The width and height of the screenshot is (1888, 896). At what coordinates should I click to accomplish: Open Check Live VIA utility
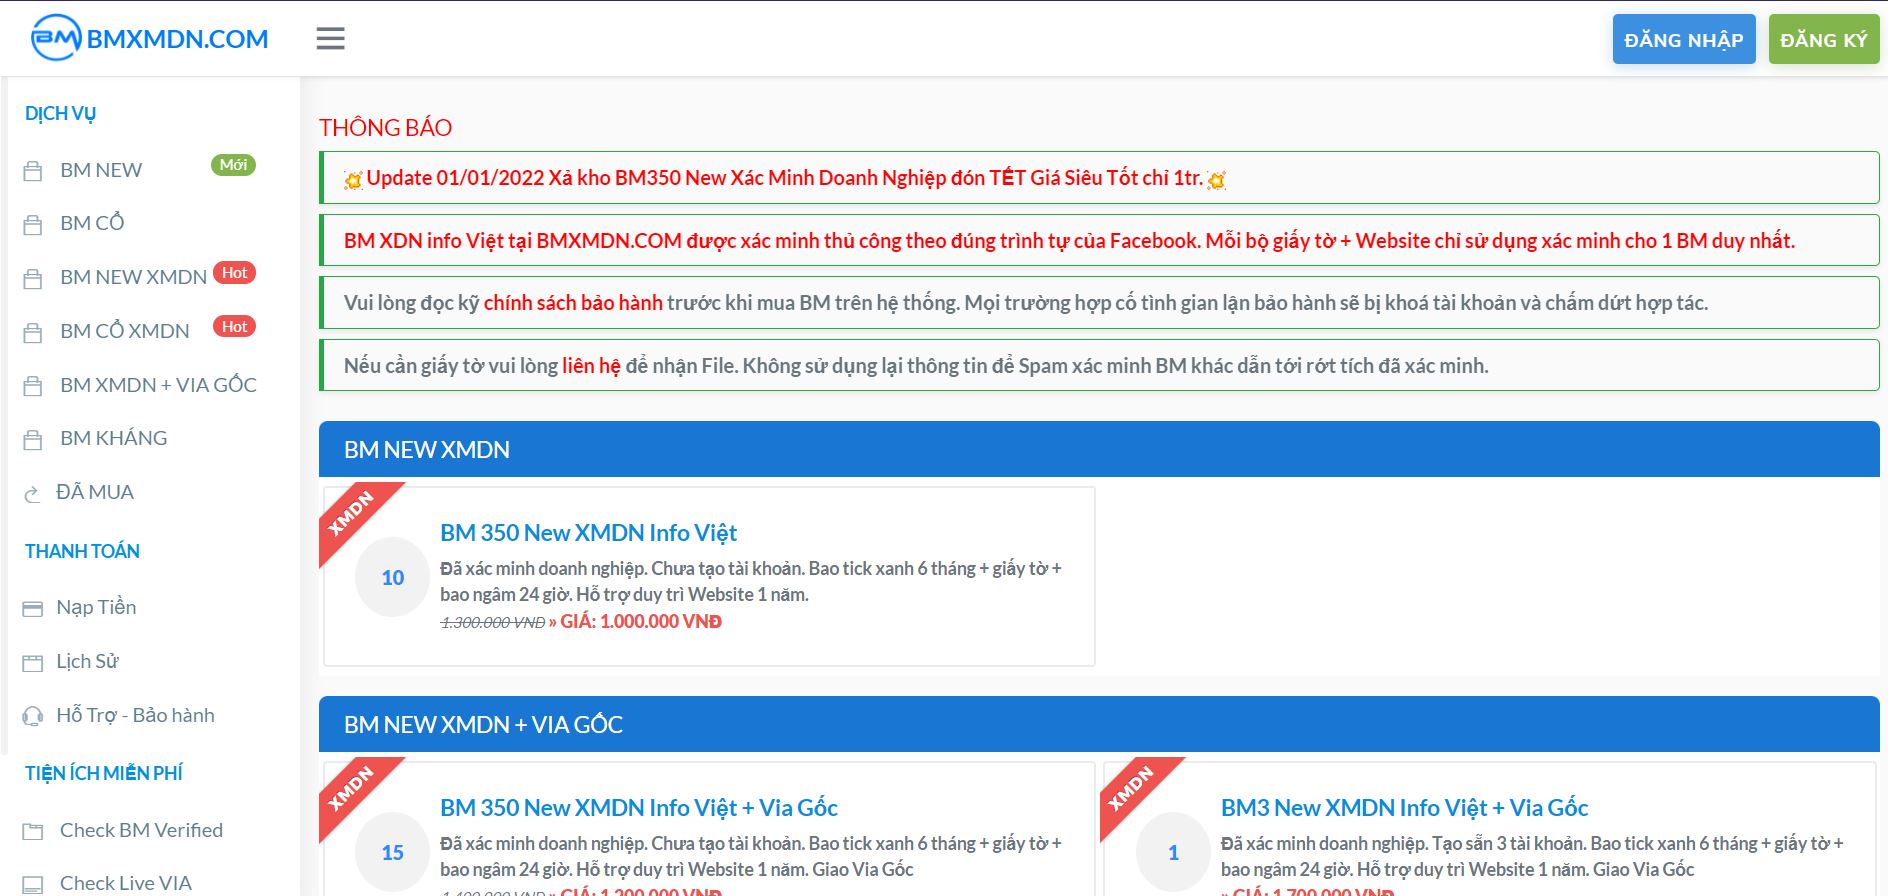pos(126,883)
